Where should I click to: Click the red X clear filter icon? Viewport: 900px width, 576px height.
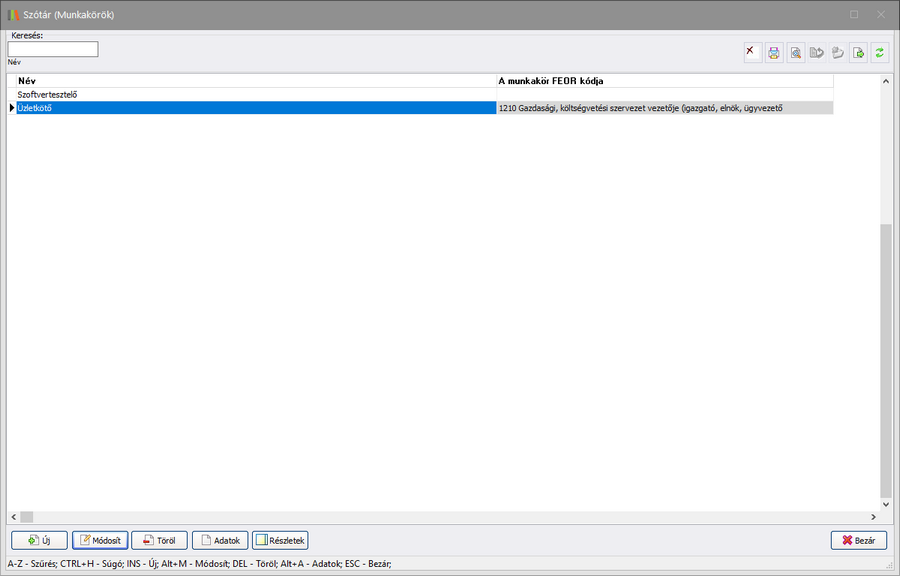pyautogui.click(x=752, y=53)
